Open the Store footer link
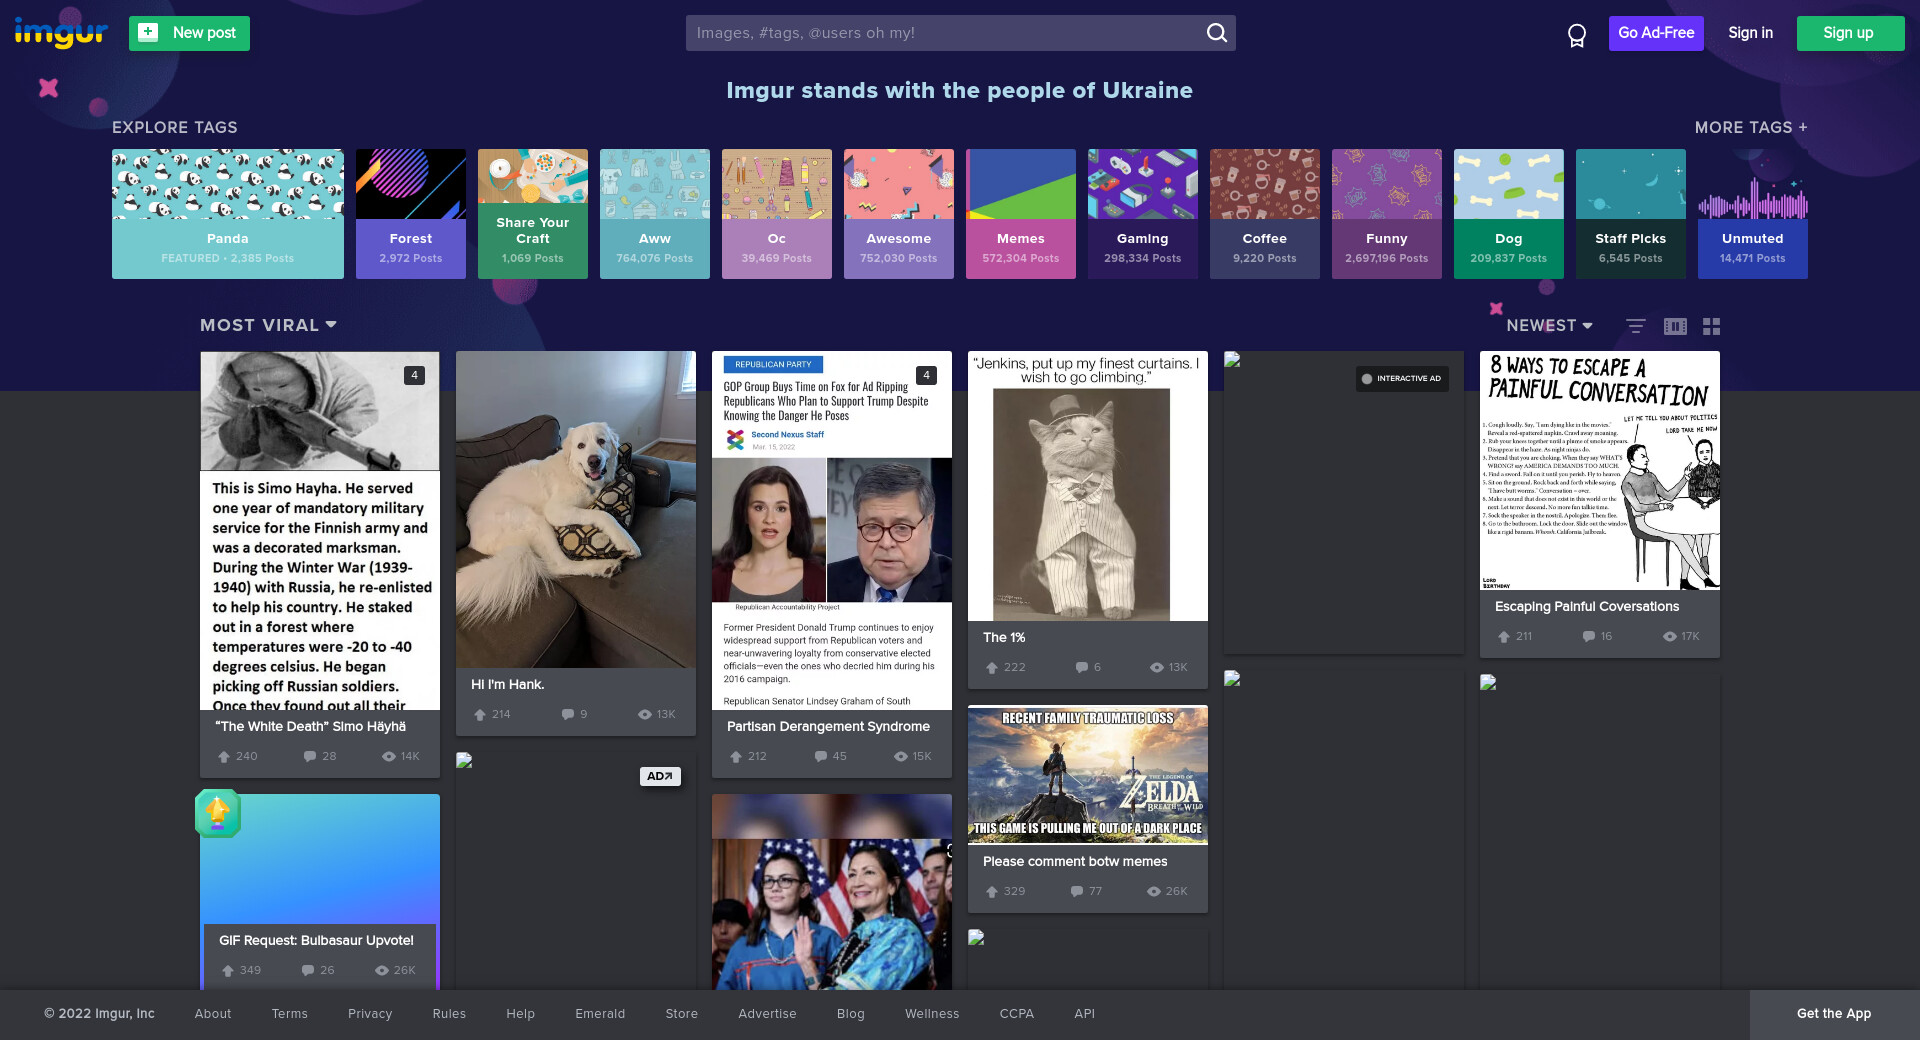Screen dimensions: 1920x1040 pos(682,1014)
